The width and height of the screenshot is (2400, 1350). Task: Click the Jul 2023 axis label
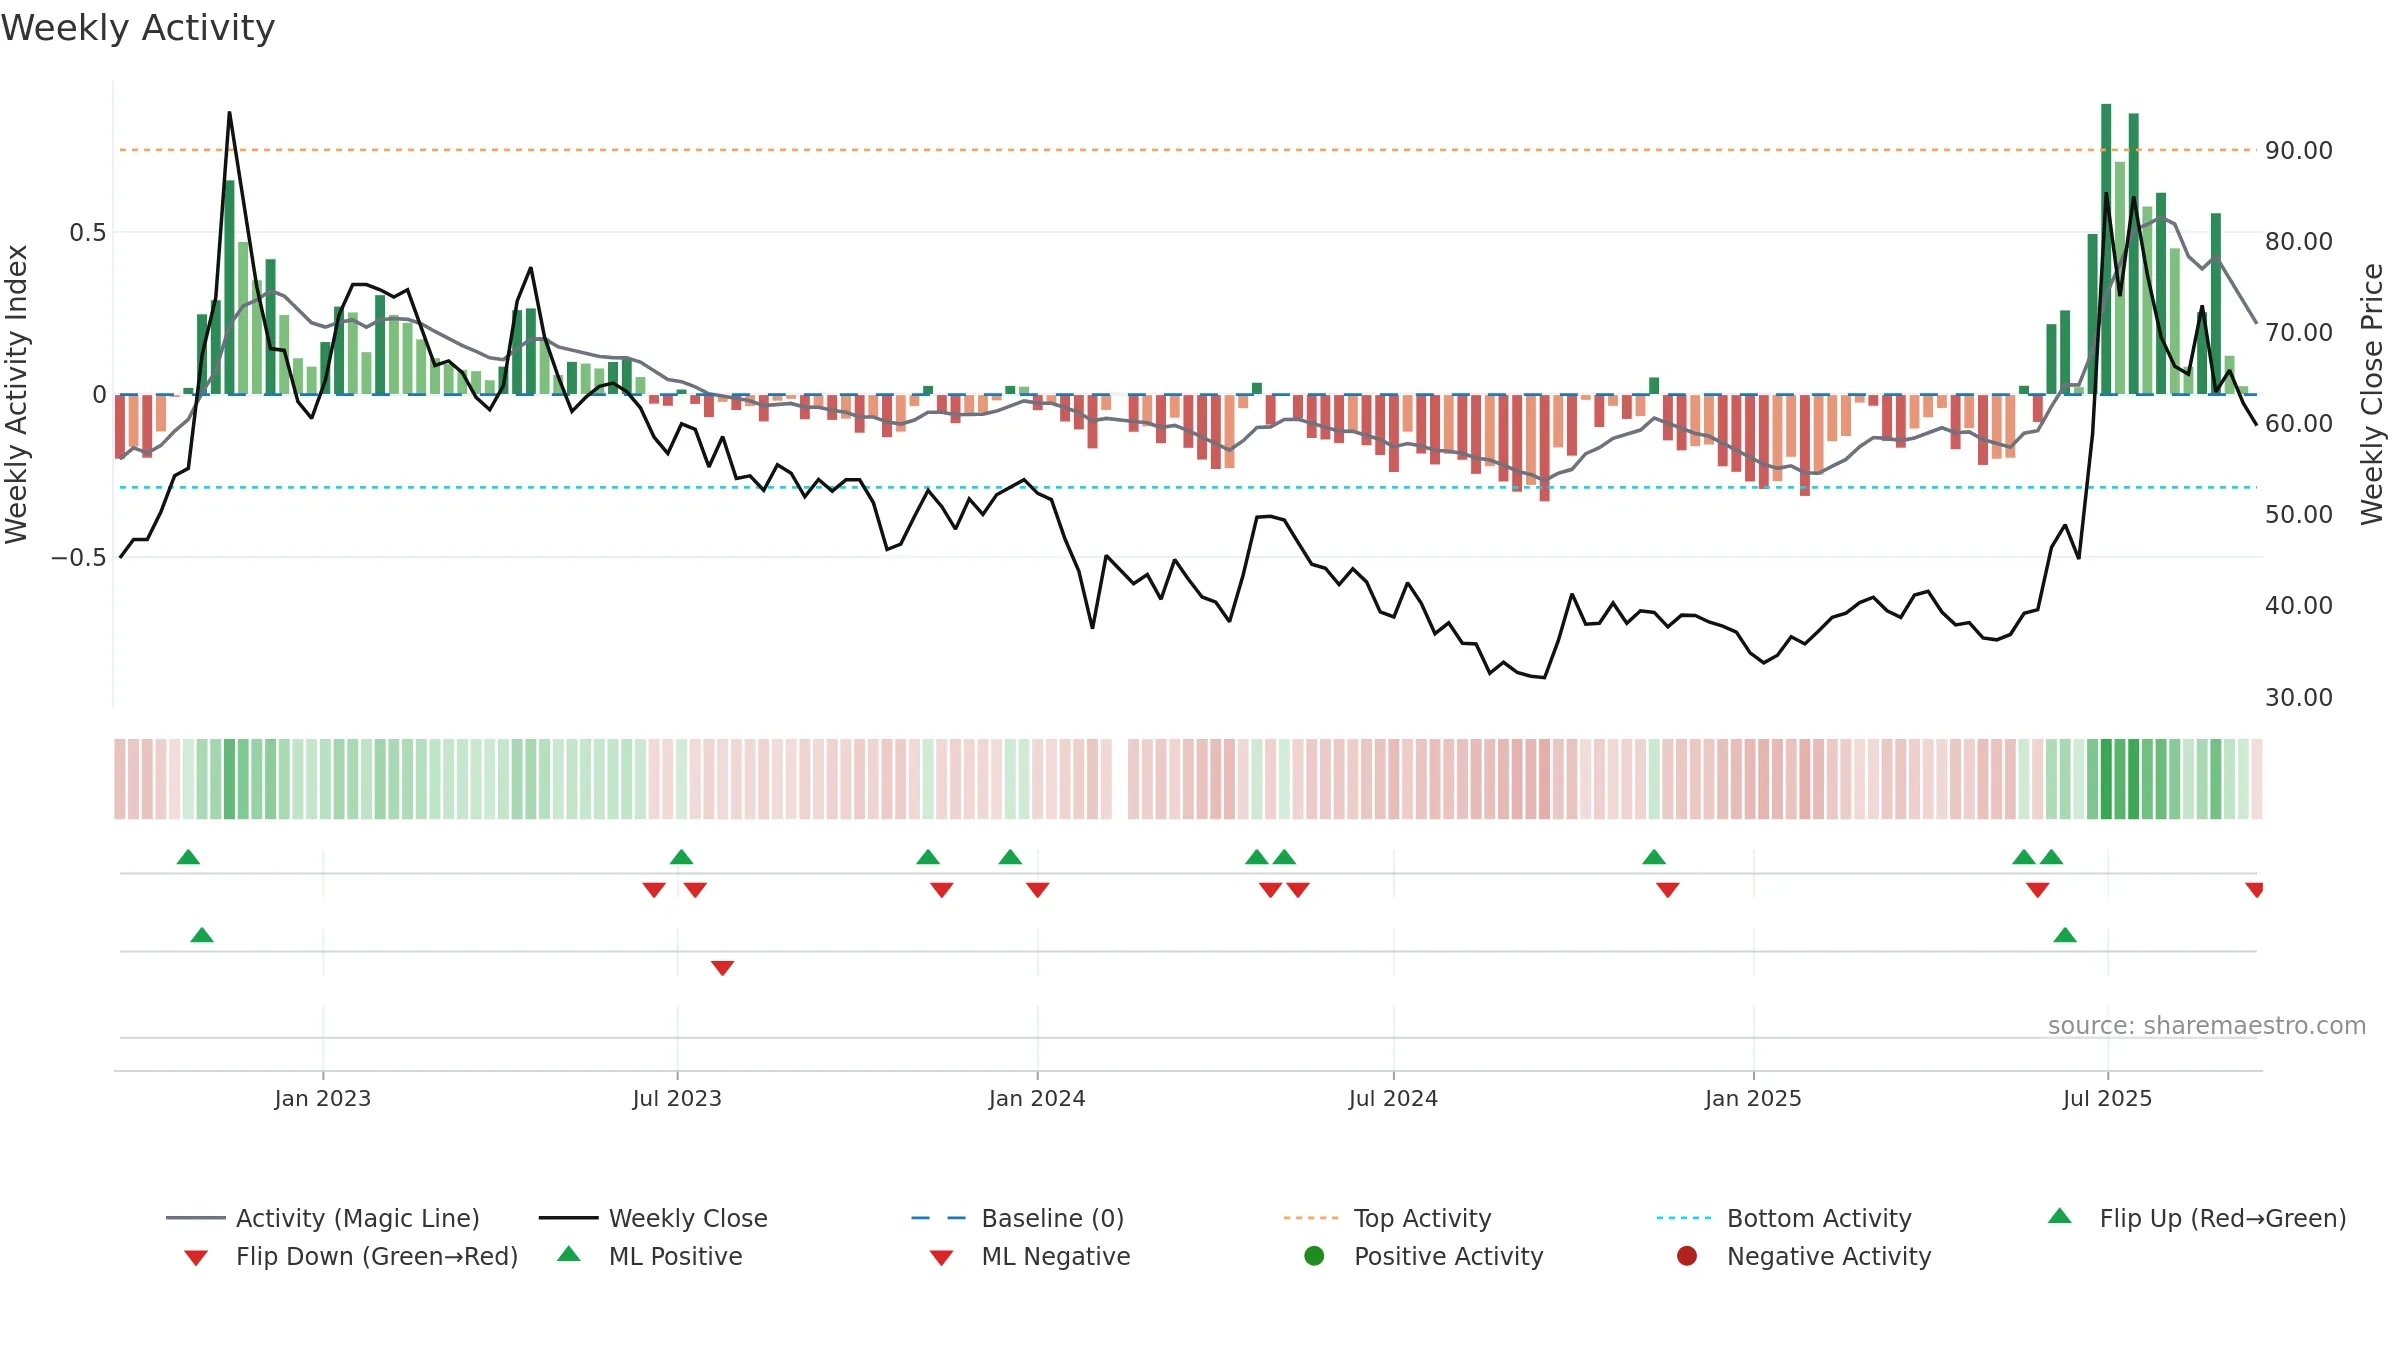click(x=677, y=1099)
